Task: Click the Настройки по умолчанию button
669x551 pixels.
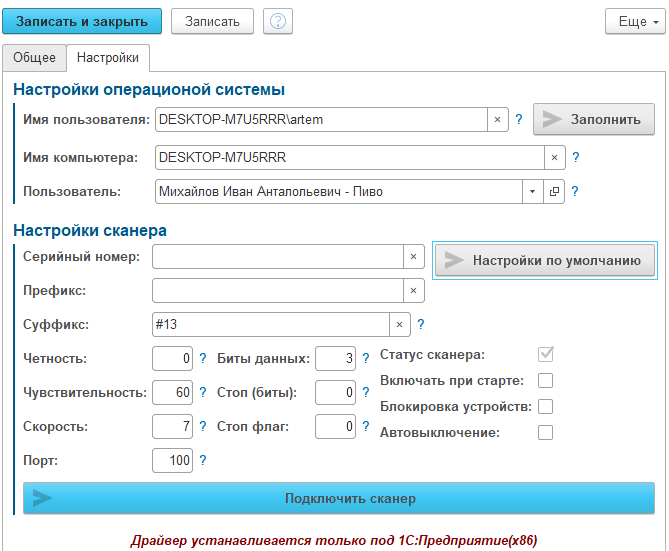Action: coord(545,260)
